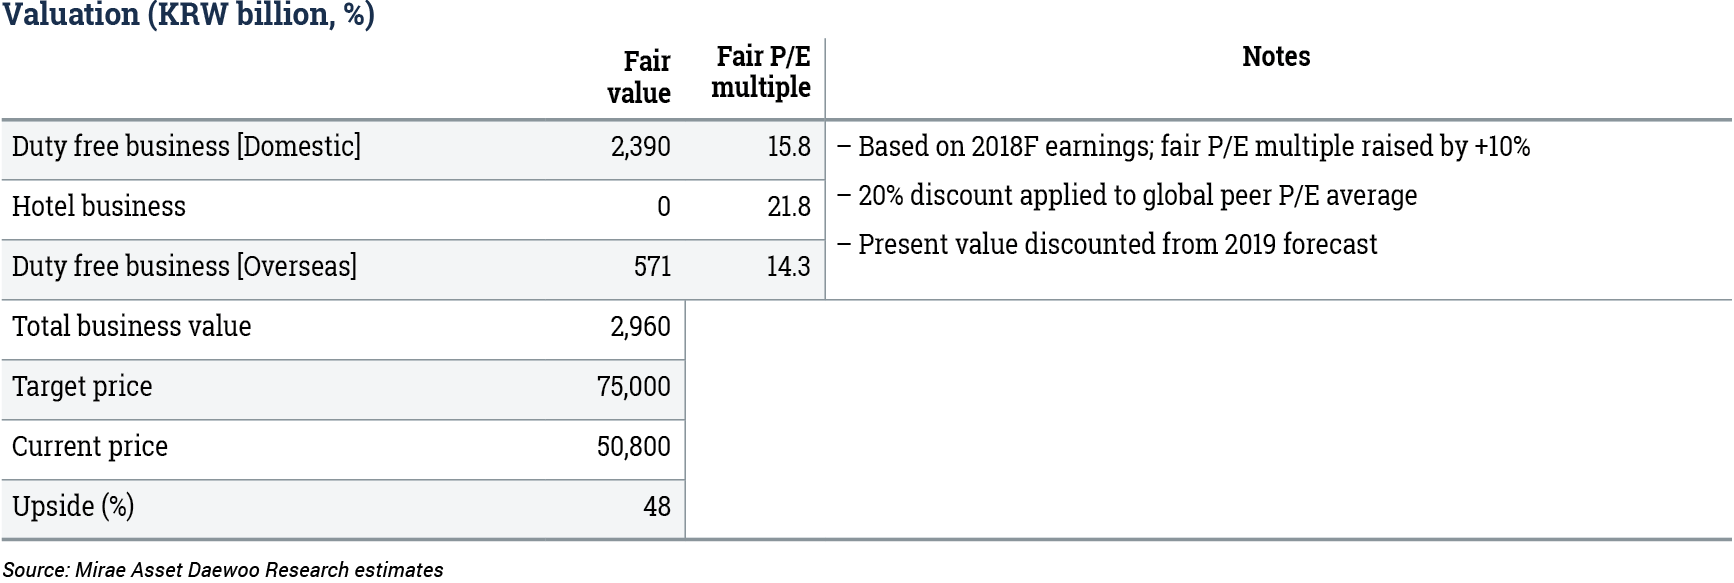Select the Hotel business row label
The height and width of the screenshot is (583, 1734).
pos(99,206)
